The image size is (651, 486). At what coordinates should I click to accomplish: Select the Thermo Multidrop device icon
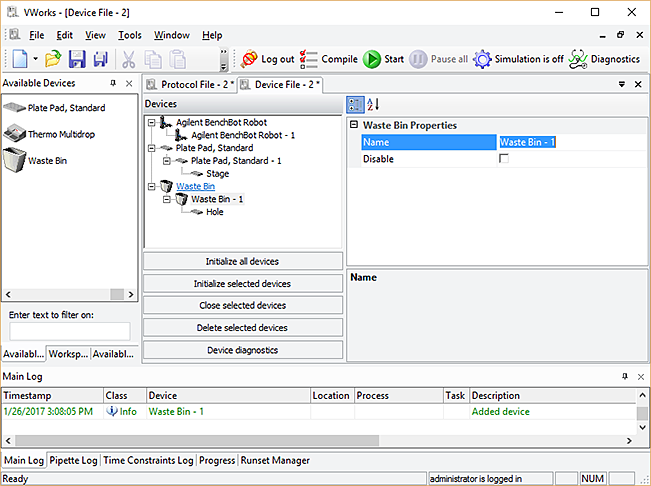coord(16,134)
